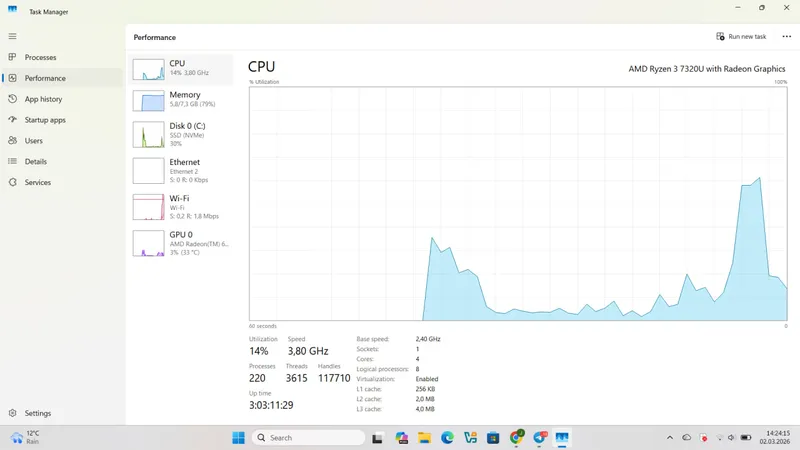Click the L2 cache 2,0 MB value

coord(425,399)
